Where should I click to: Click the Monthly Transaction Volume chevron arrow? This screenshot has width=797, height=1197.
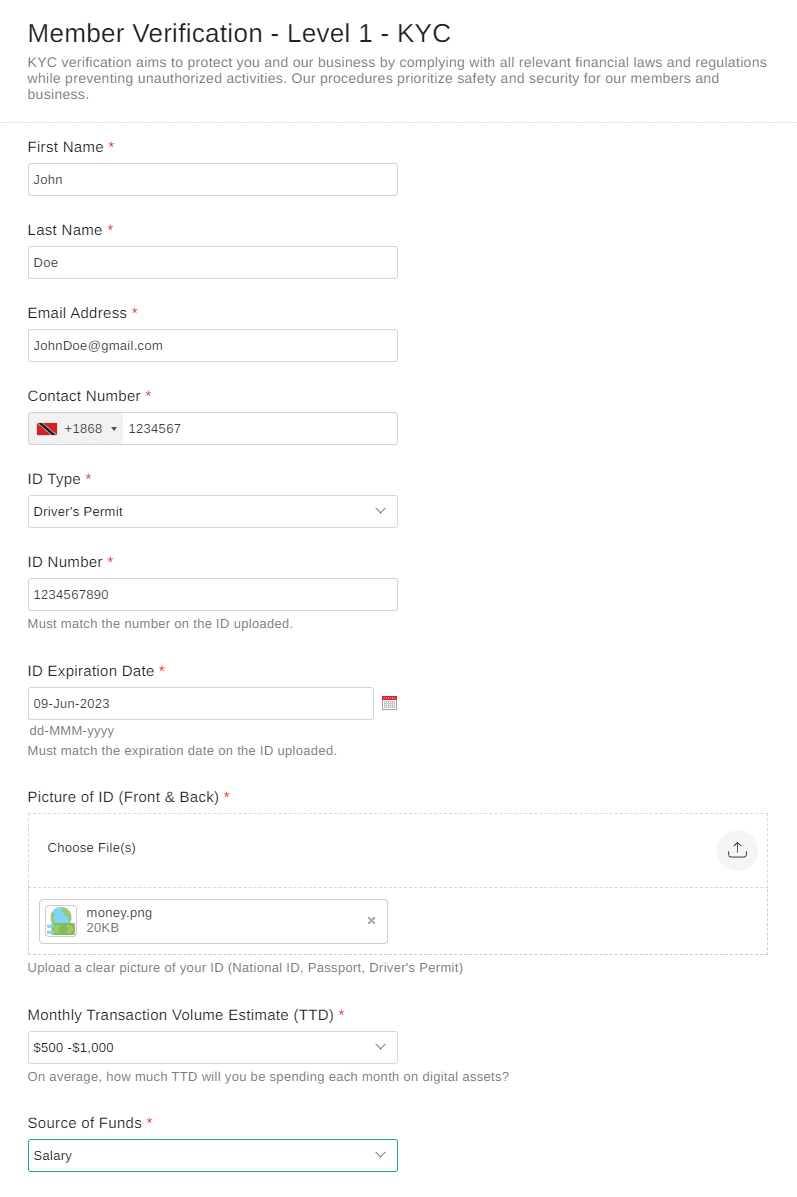(380, 1048)
